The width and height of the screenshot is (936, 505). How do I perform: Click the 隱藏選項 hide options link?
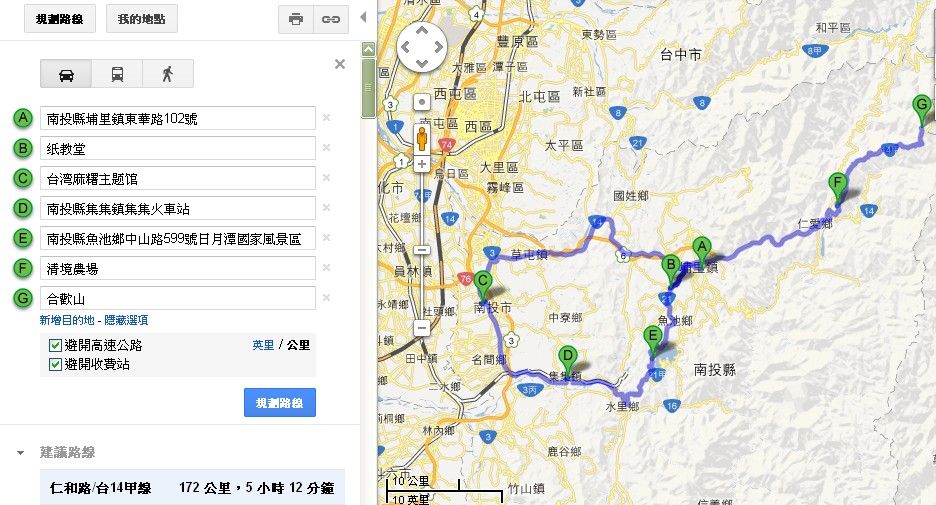126,320
